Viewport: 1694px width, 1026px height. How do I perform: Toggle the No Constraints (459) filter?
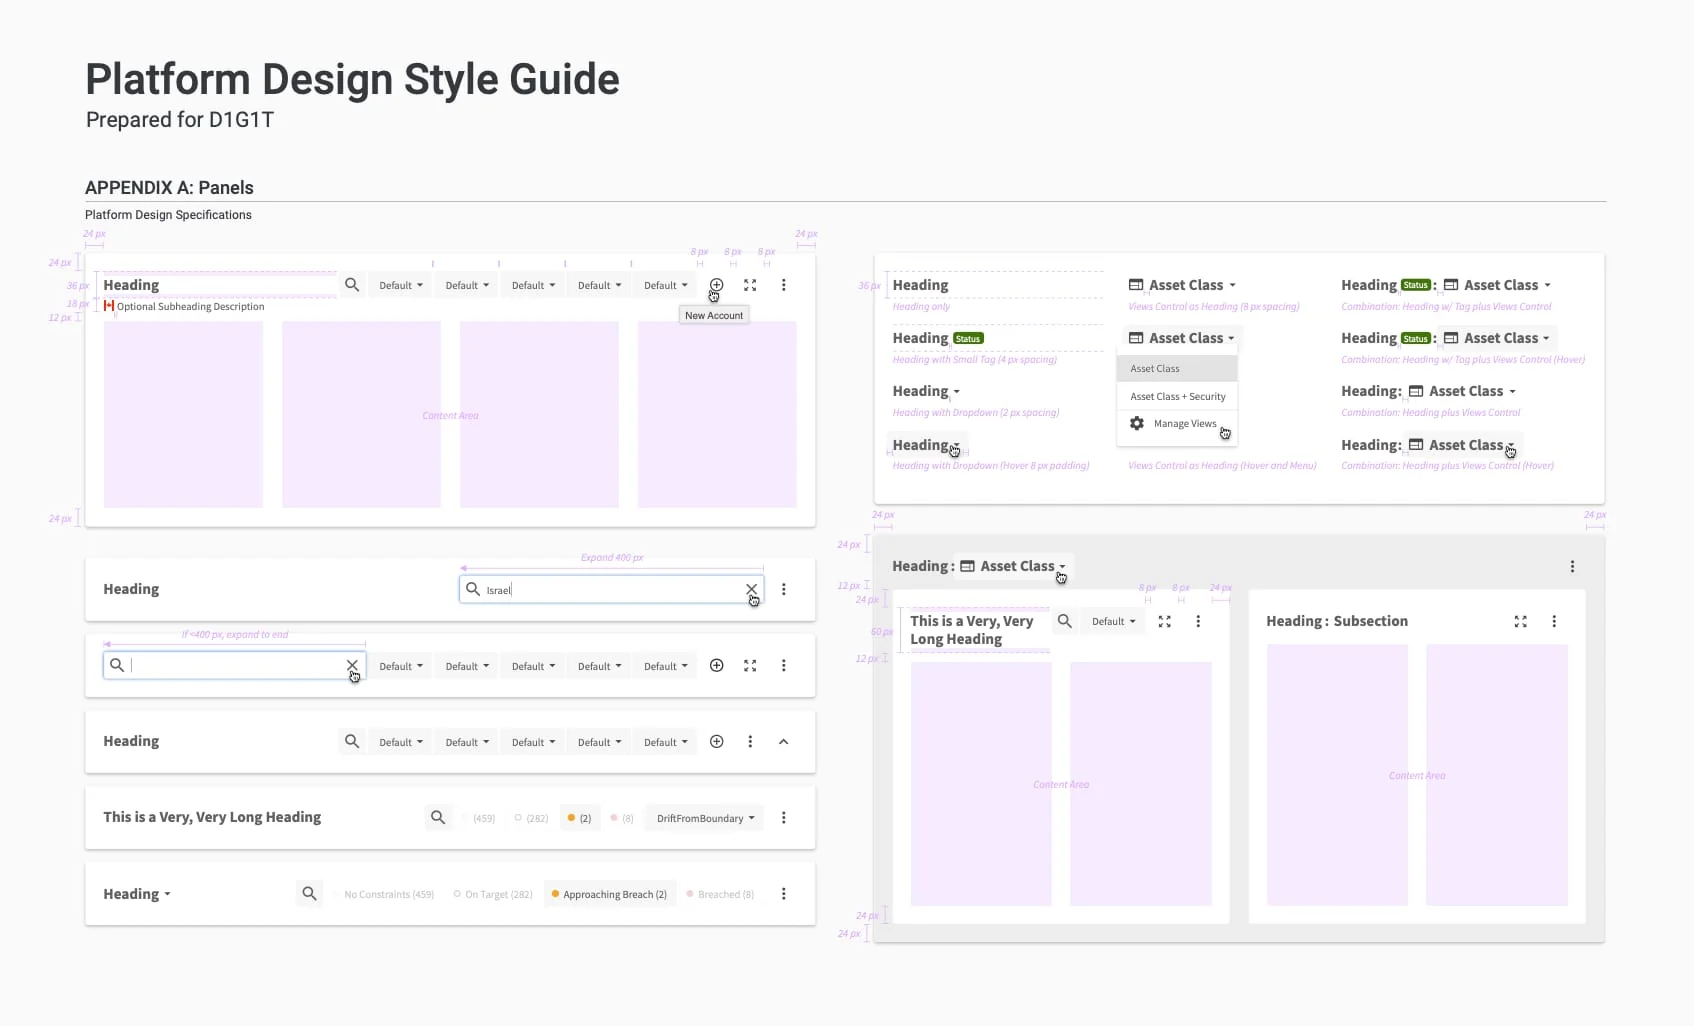click(388, 894)
